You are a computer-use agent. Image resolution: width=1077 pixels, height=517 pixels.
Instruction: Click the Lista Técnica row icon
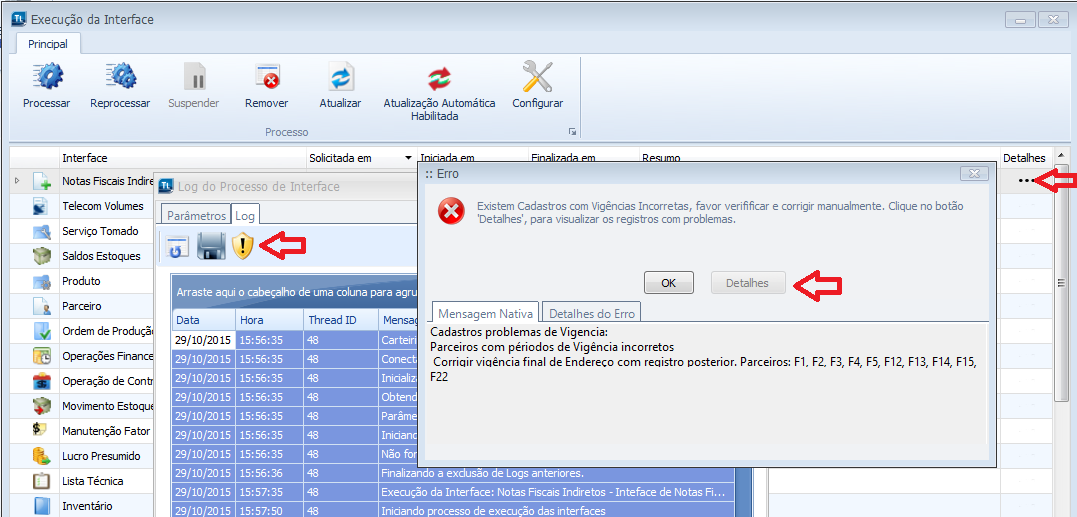42,481
